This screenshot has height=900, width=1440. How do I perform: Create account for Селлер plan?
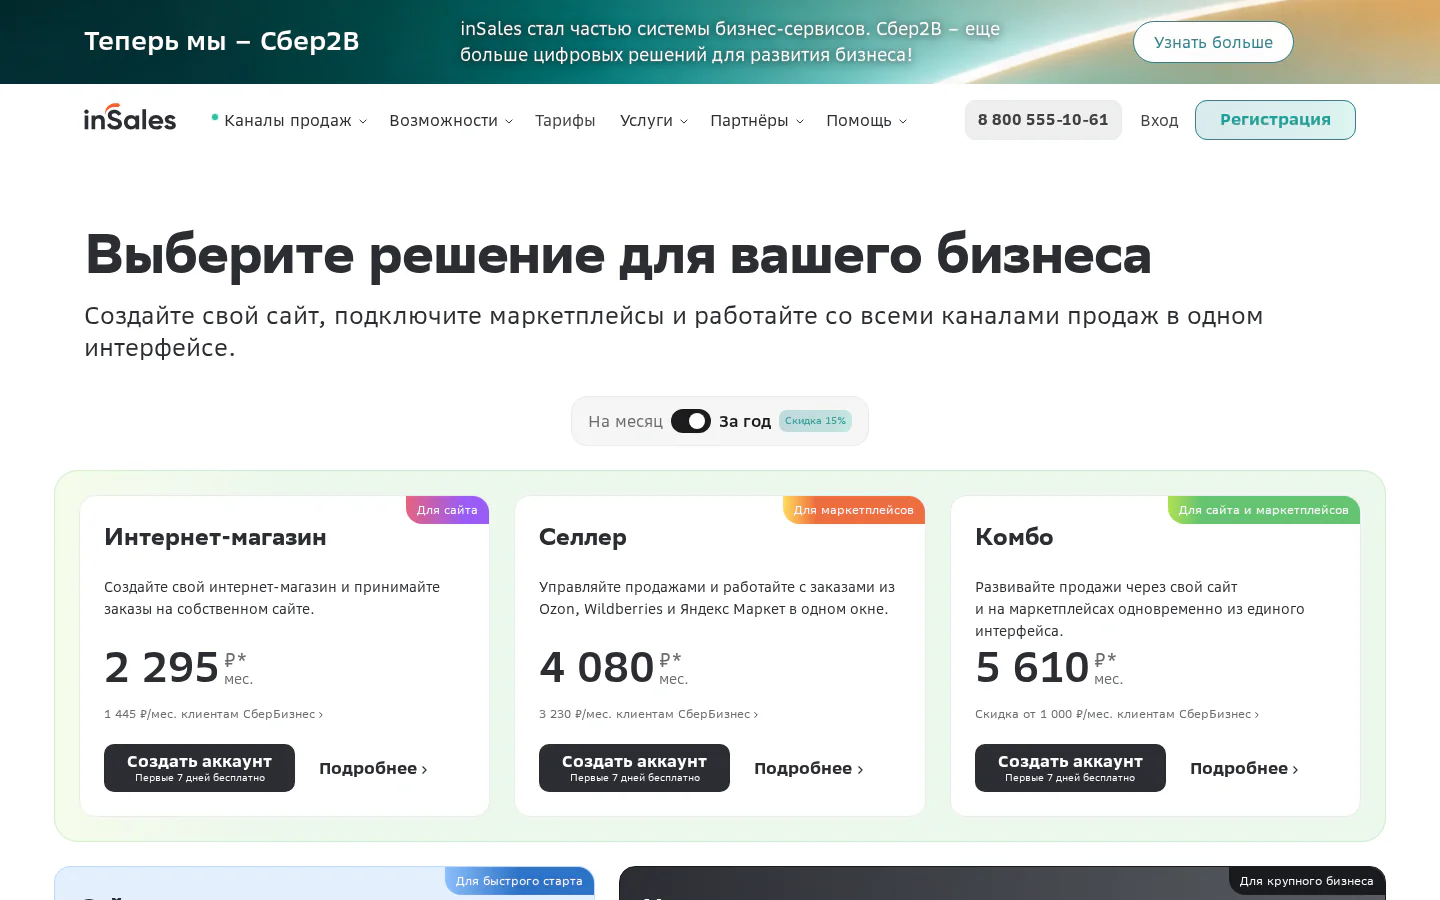pos(634,768)
